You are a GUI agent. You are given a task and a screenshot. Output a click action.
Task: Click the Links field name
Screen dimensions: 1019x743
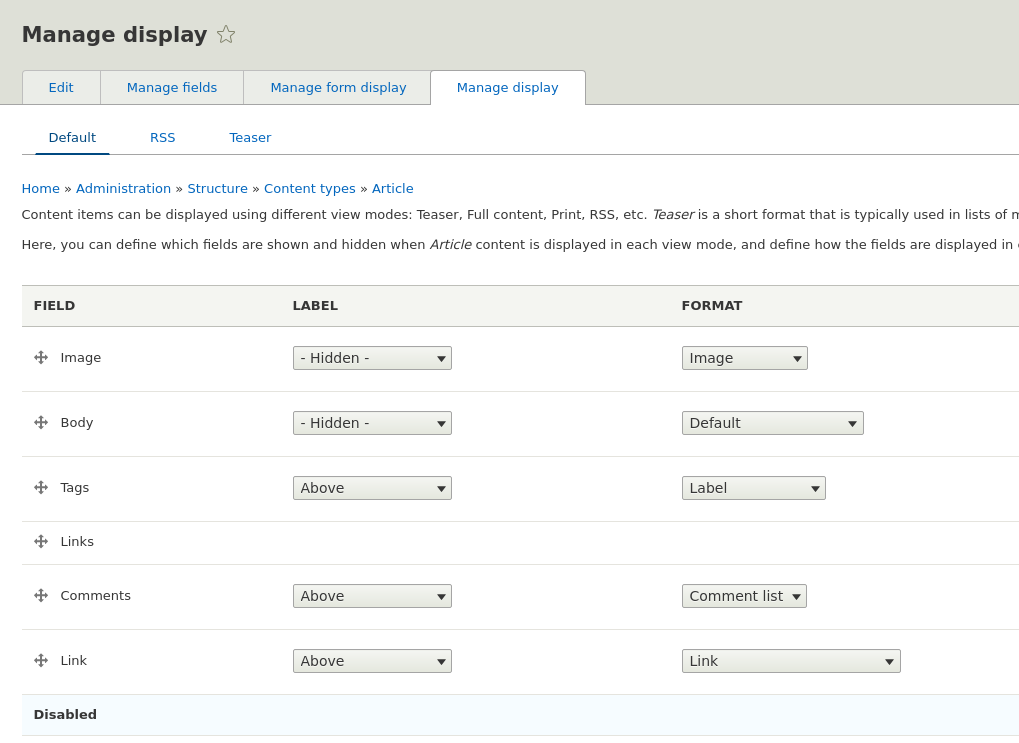click(77, 541)
